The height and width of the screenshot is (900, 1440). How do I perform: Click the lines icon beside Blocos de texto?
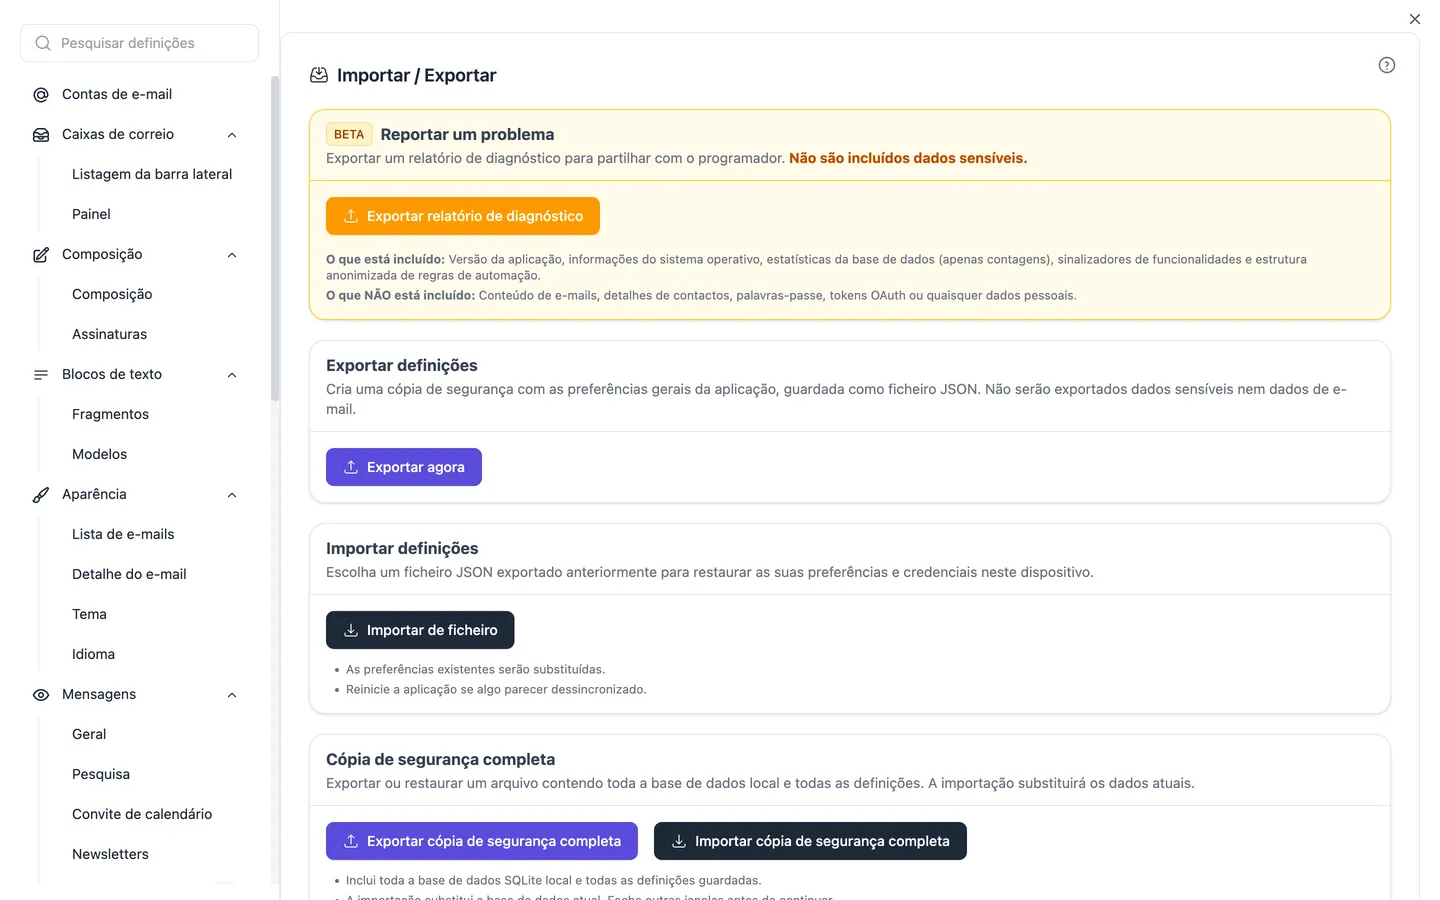[x=41, y=375]
